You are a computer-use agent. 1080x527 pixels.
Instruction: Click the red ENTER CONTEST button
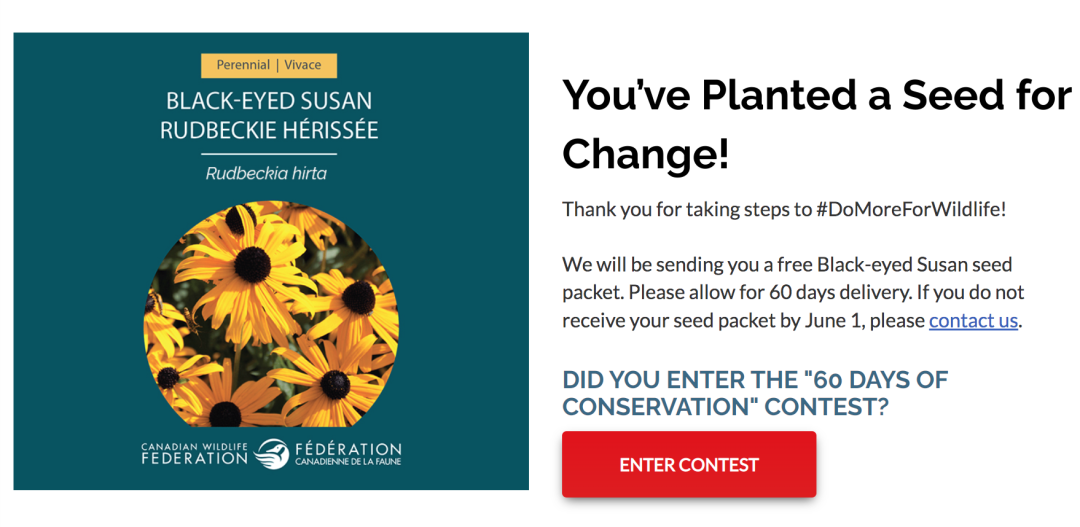pyautogui.click(x=689, y=464)
